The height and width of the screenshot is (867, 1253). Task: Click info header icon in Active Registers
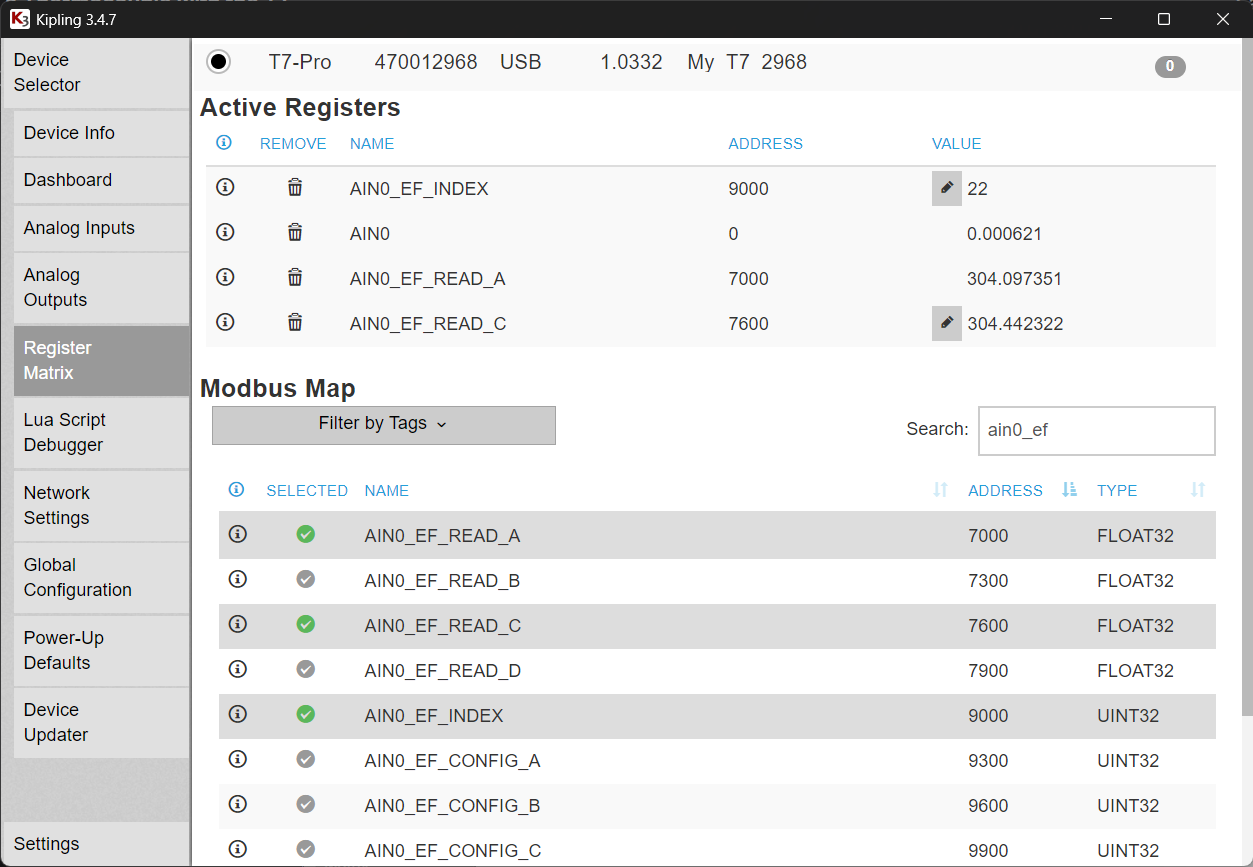pyautogui.click(x=224, y=143)
